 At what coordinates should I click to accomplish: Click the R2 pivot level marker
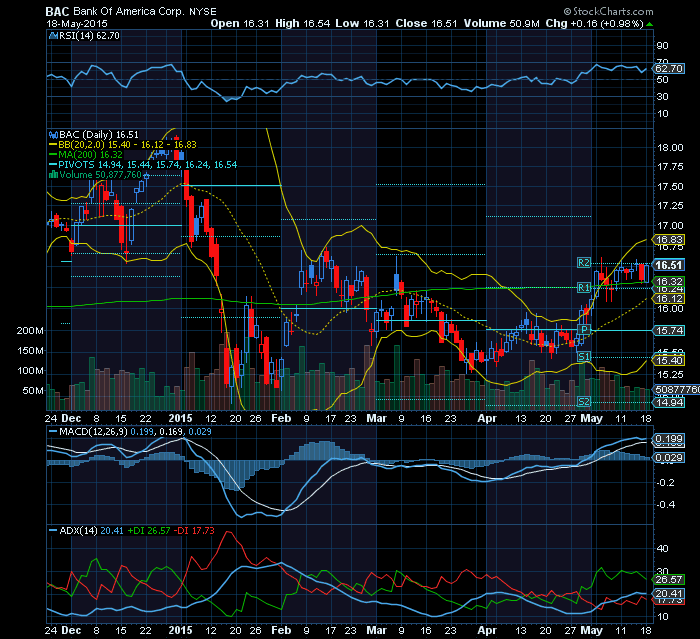coord(584,263)
